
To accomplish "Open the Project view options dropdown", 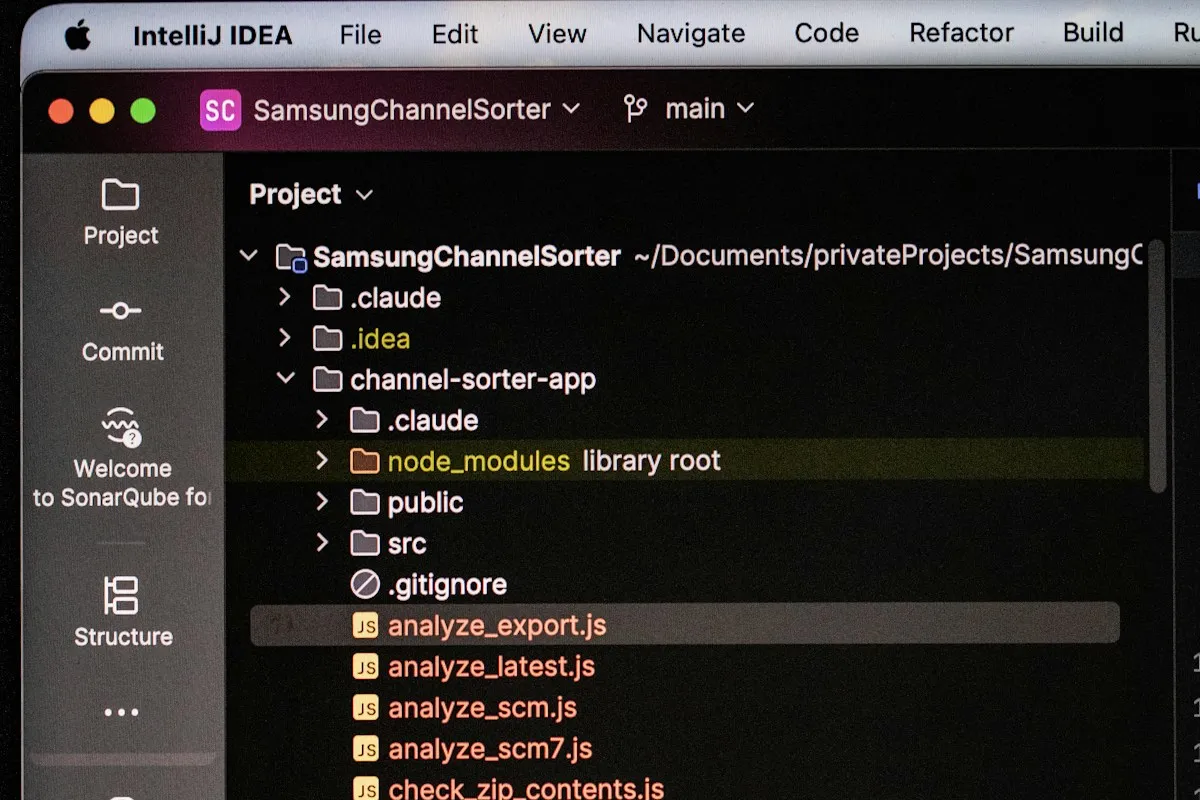I will (364, 195).
